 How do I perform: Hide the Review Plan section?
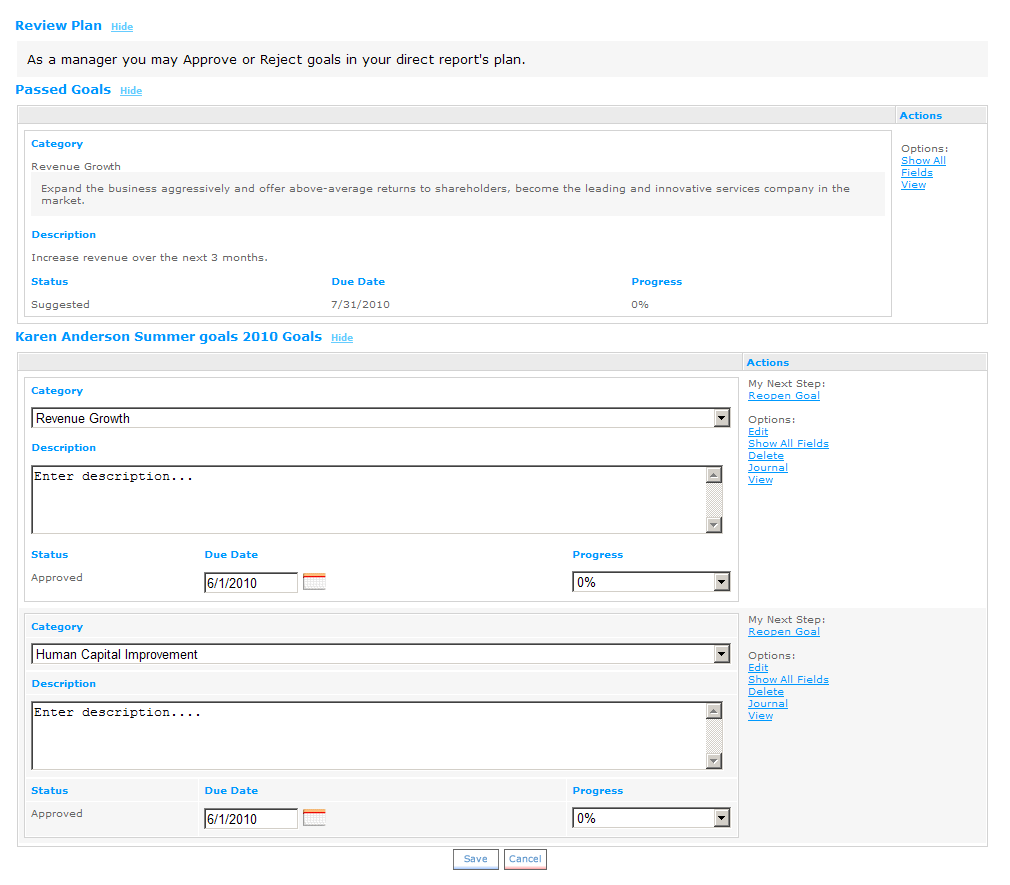(122, 26)
